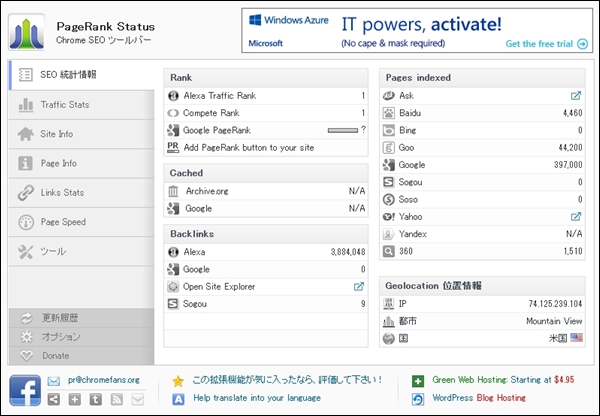Open 更新履歴 changelog
The height and width of the screenshot is (416, 600).
82,318
